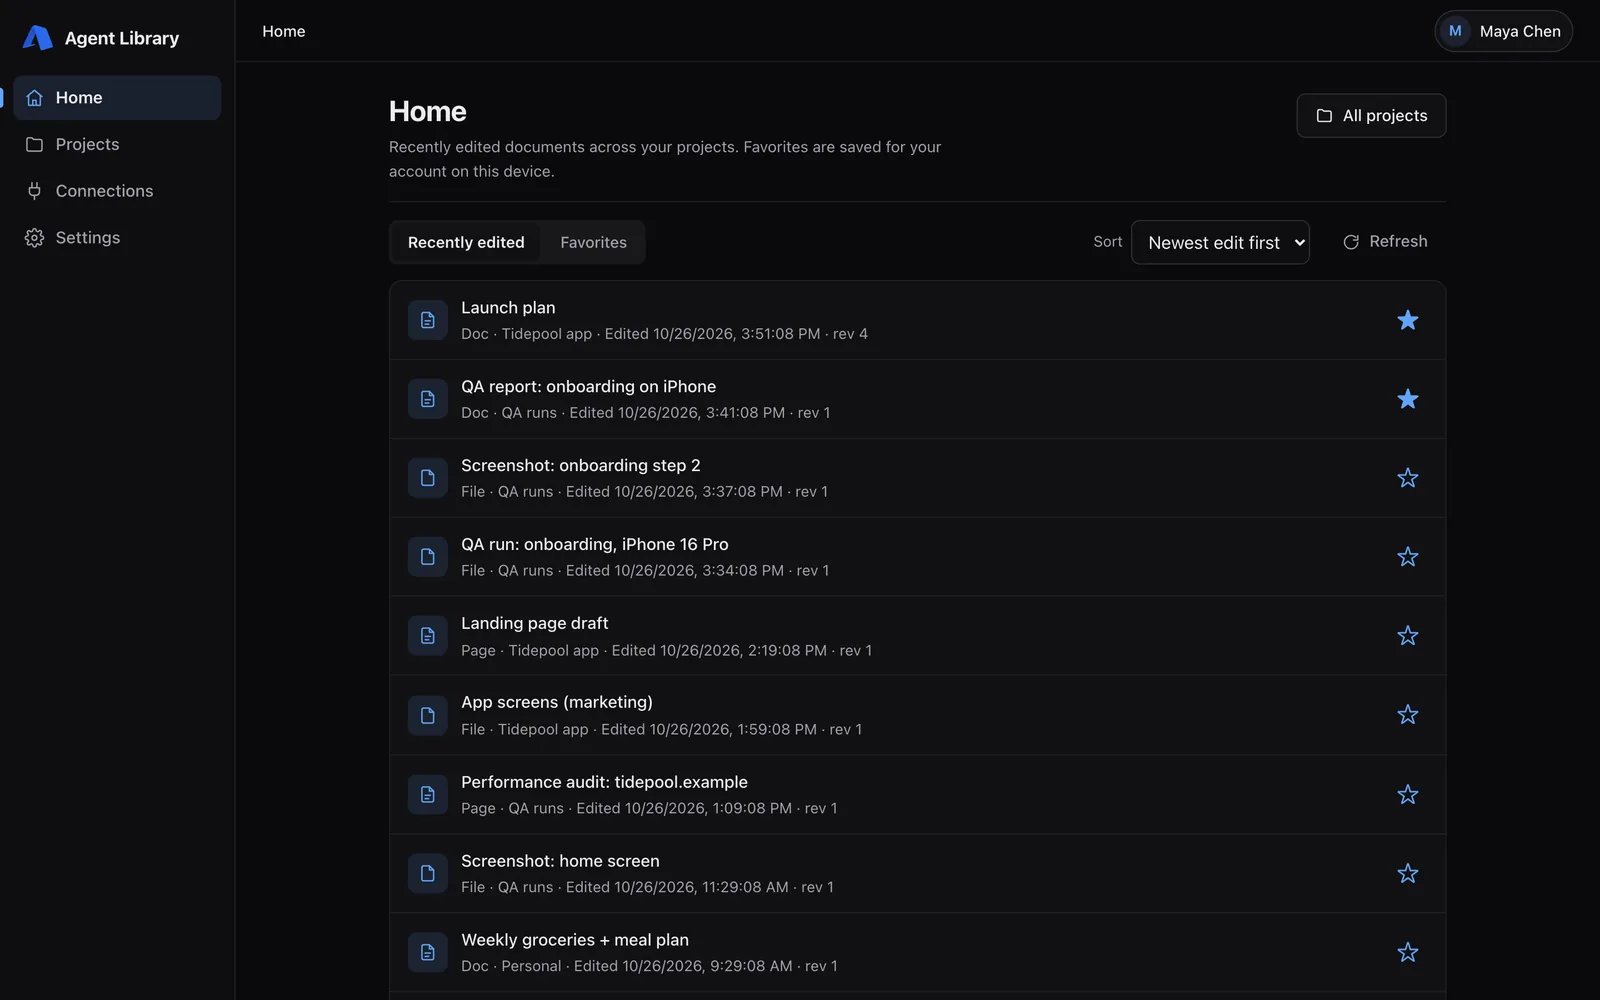
Task: Click the Home breadcrumb in top bar
Action: [284, 31]
